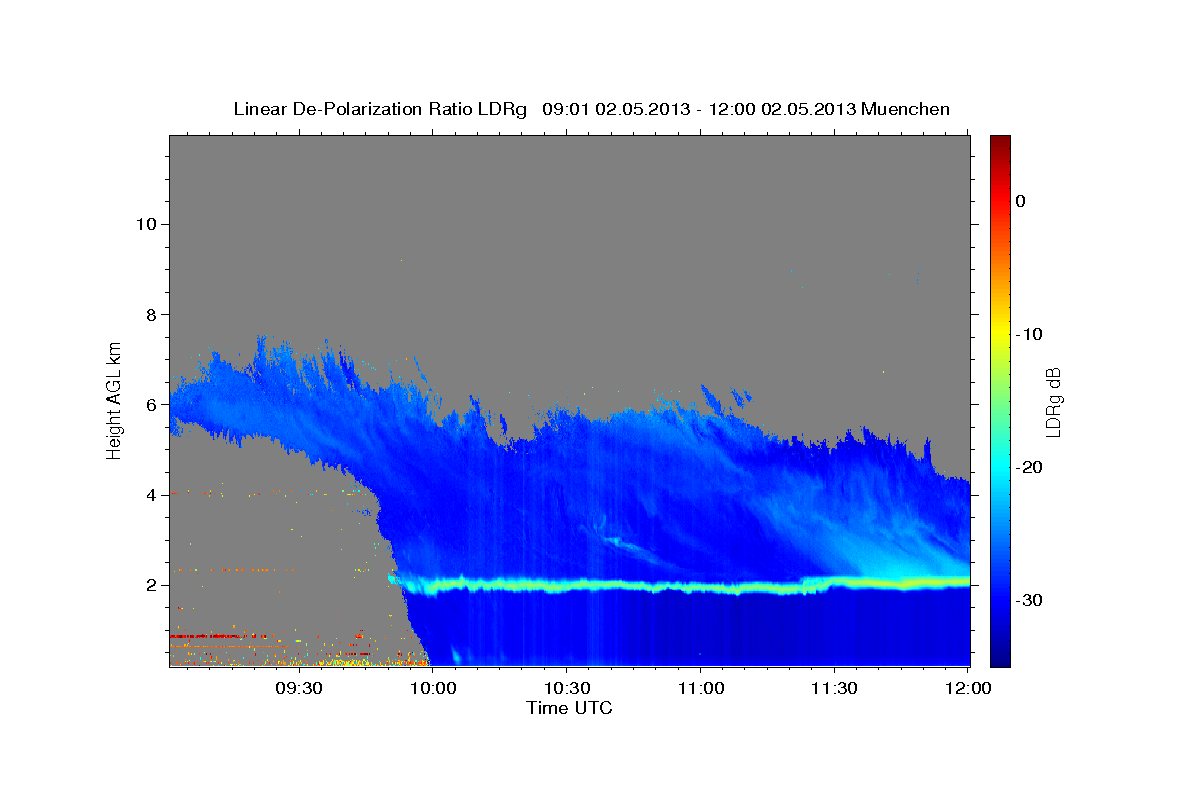Click the "Time UTC" axis label

569,708
